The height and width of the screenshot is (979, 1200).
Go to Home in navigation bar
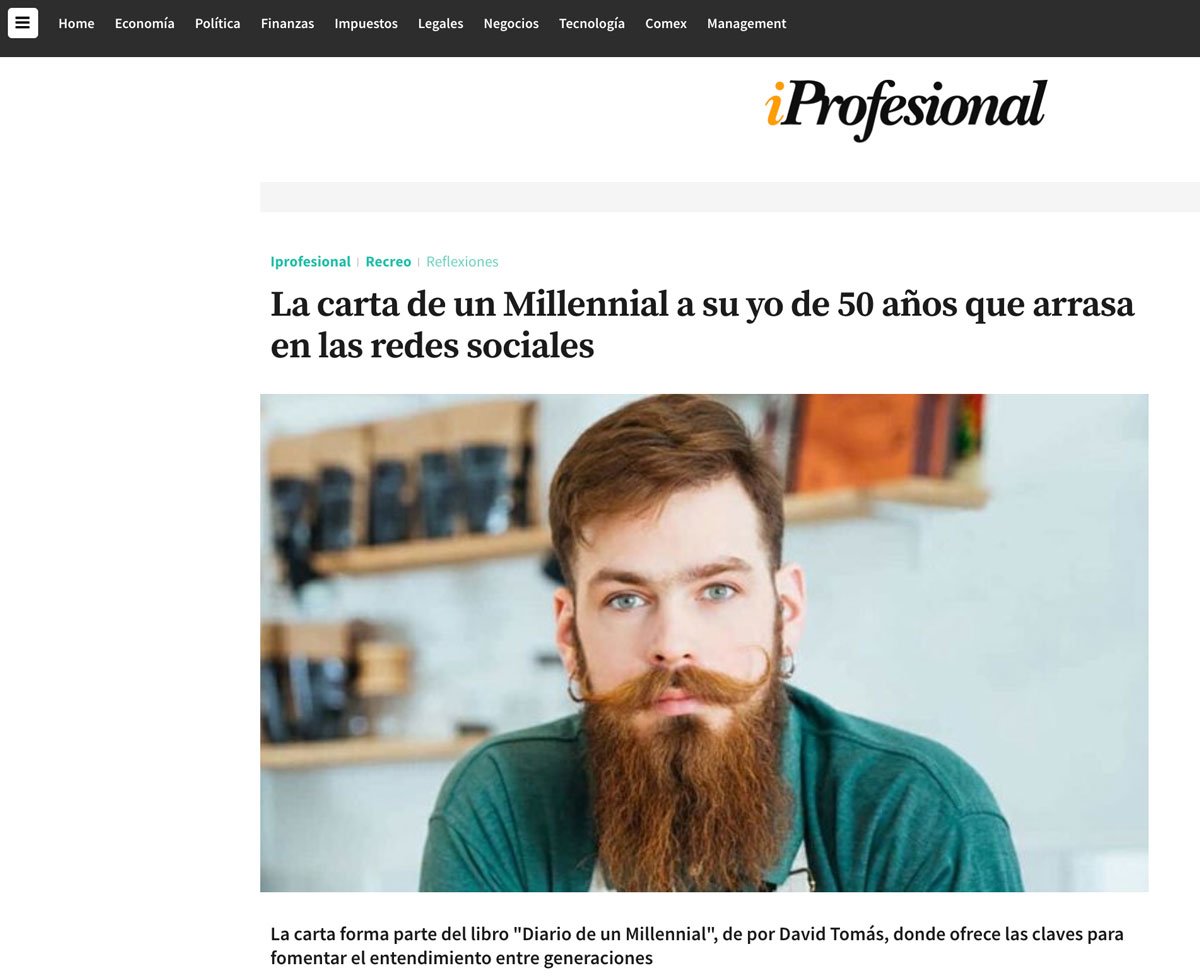(76, 23)
